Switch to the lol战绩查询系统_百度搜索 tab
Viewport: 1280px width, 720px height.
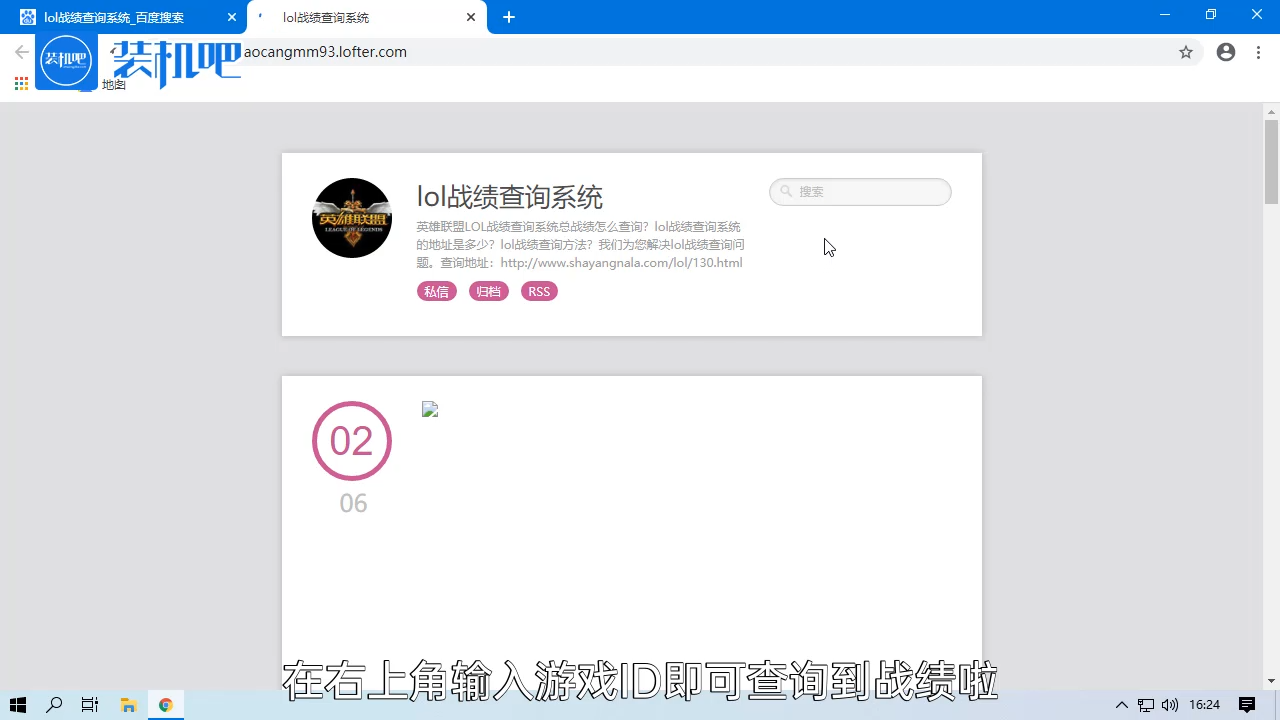[115, 17]
